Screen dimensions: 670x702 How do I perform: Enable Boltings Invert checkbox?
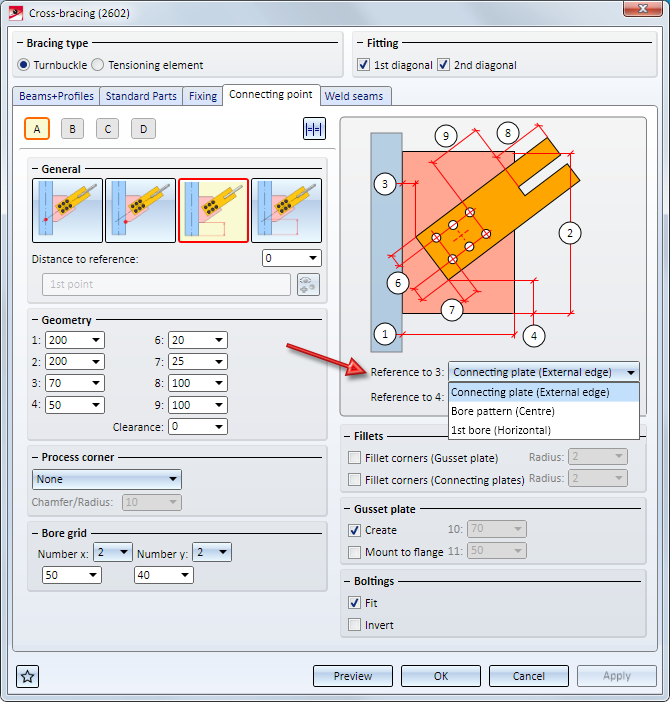coord(354,625)
